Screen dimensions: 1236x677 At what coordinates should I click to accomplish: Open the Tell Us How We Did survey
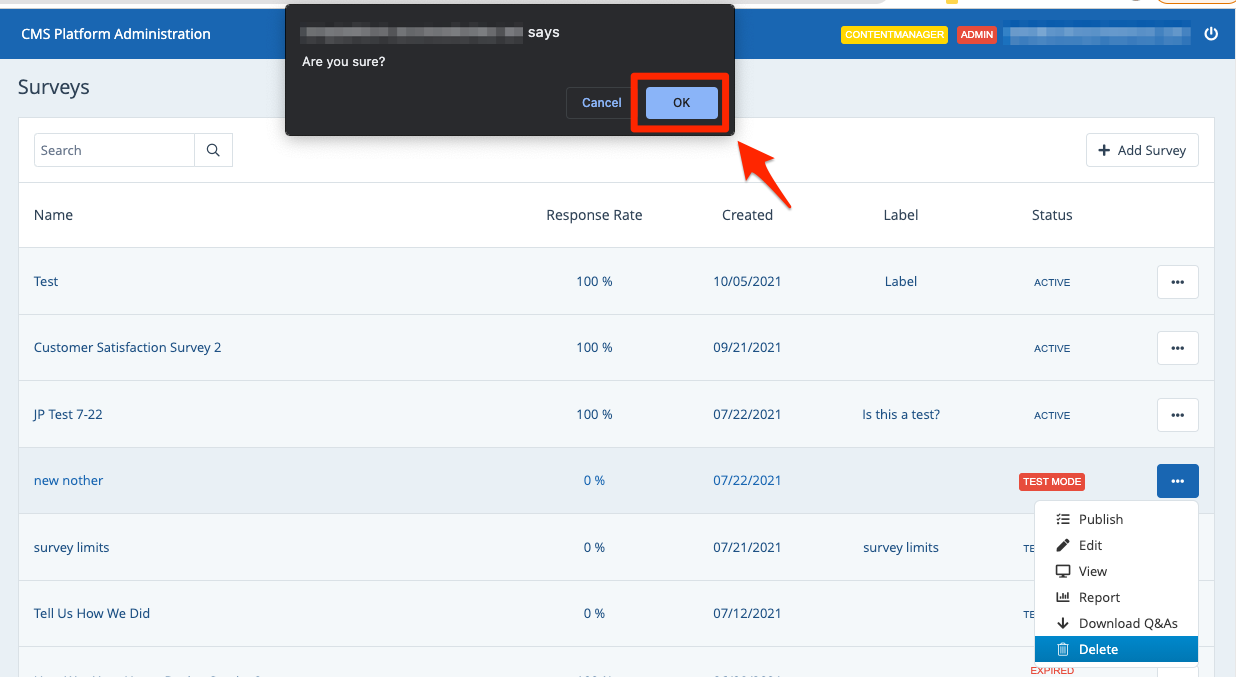91,613
